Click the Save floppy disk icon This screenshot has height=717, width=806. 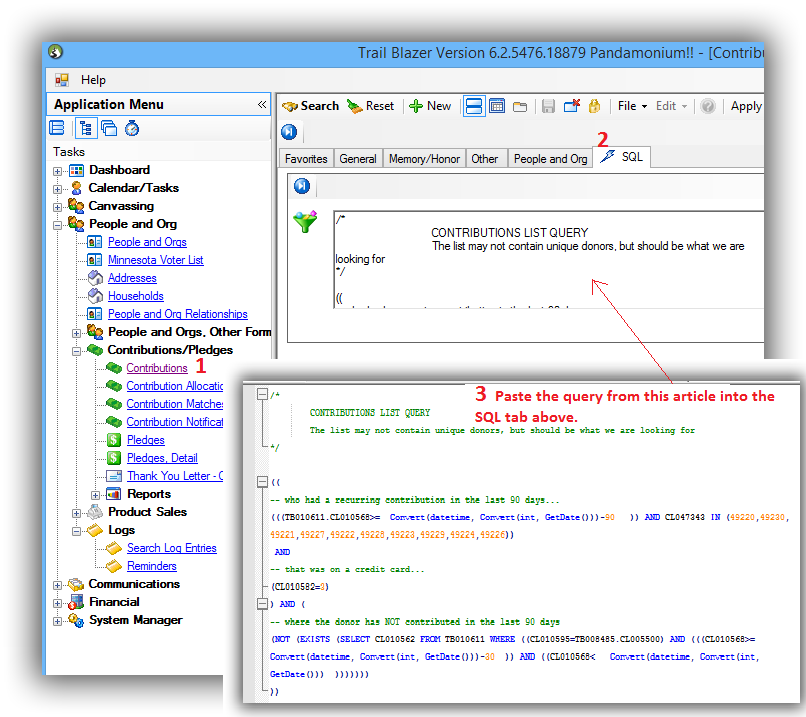coord(548,106)
